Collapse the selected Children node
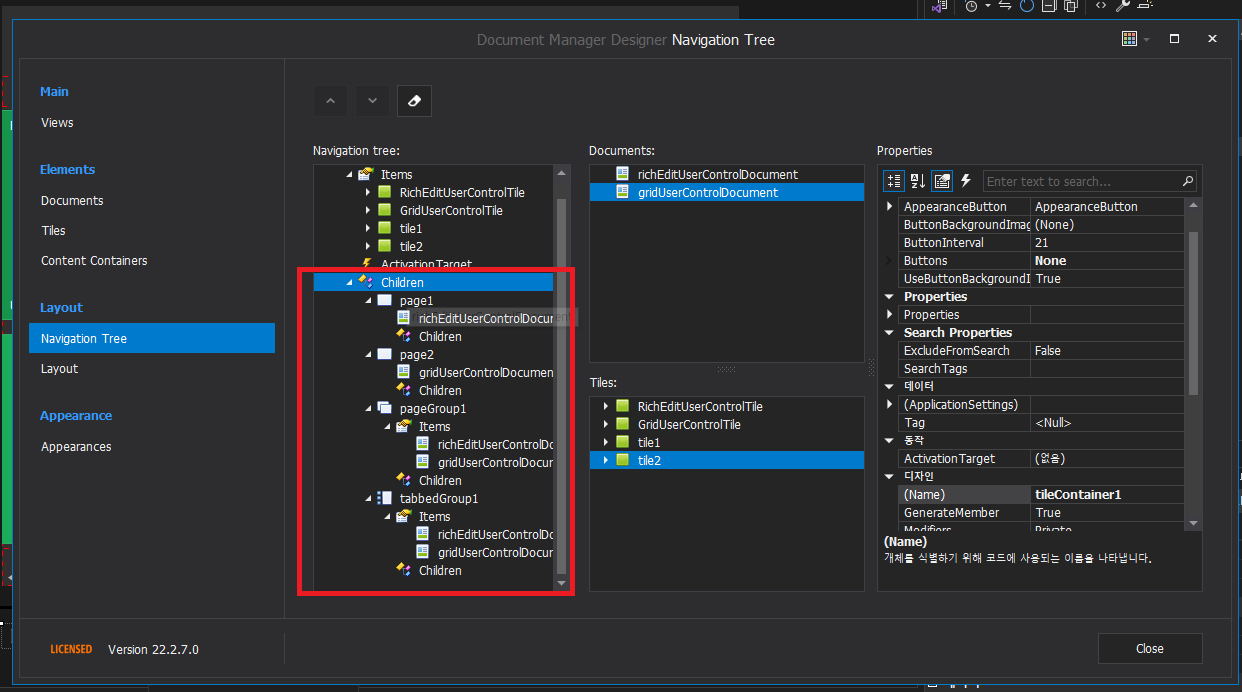The image size is (1242, 692). click(350, 282)
